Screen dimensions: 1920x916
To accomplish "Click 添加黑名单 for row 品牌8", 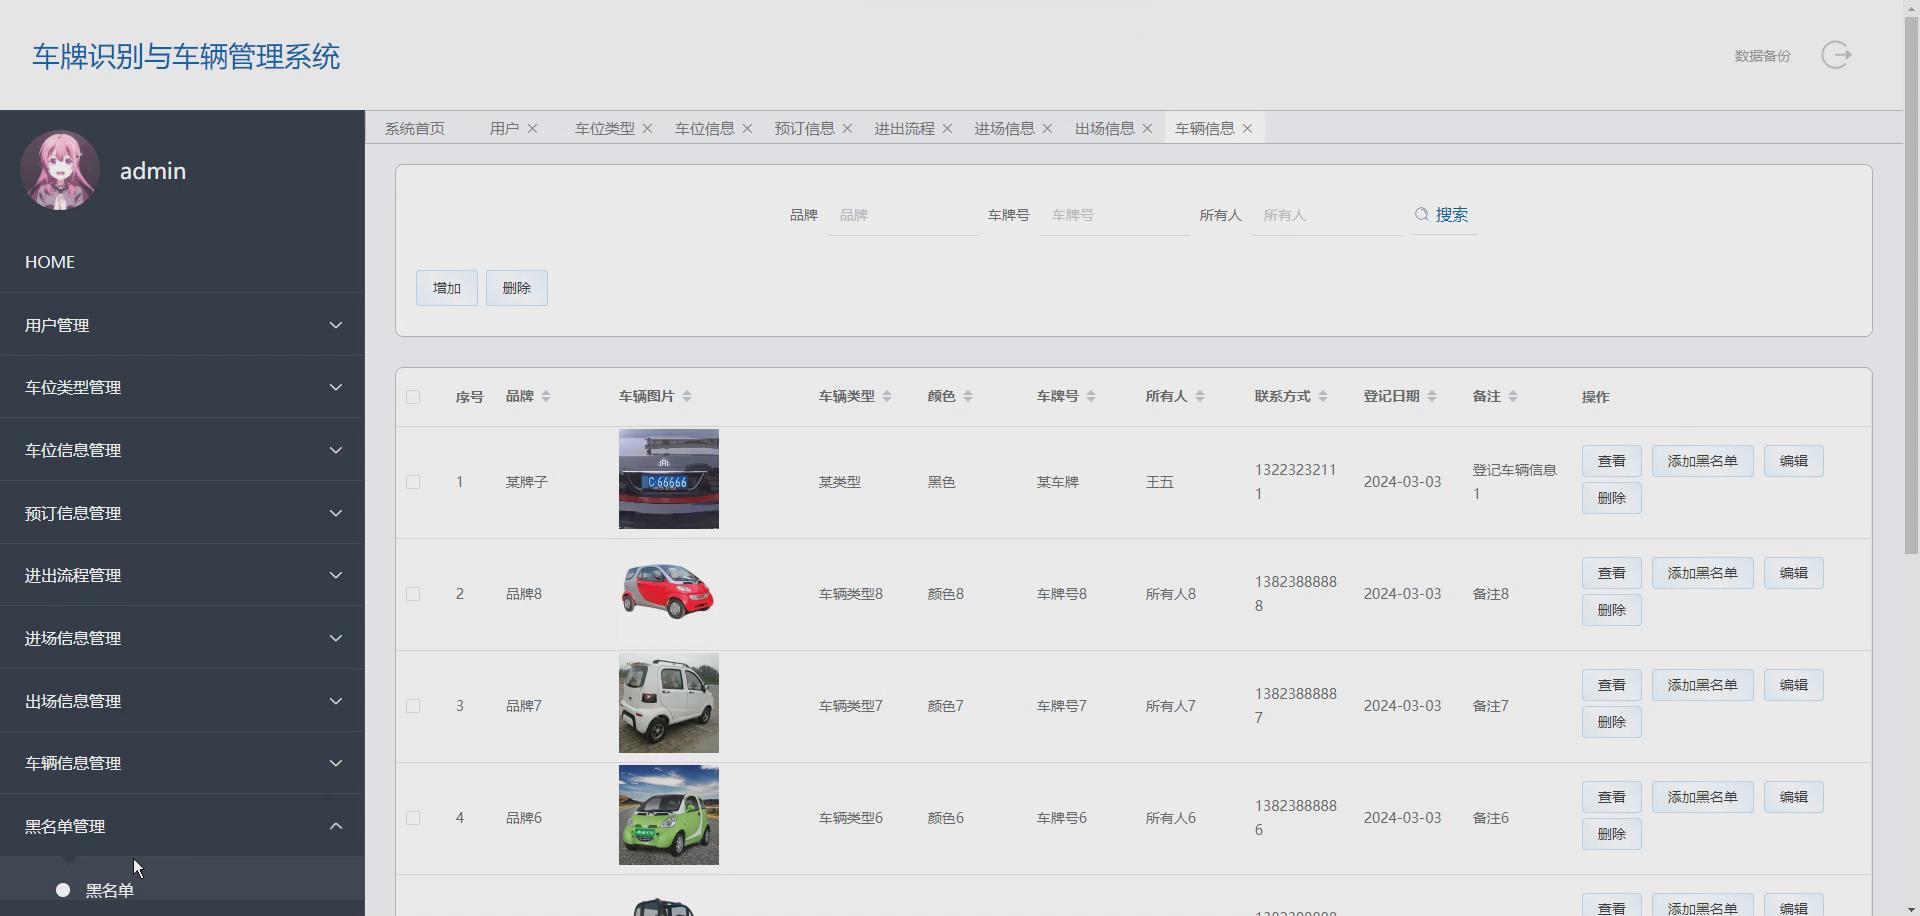I will pyautogui.click(x=1703, y=573).
